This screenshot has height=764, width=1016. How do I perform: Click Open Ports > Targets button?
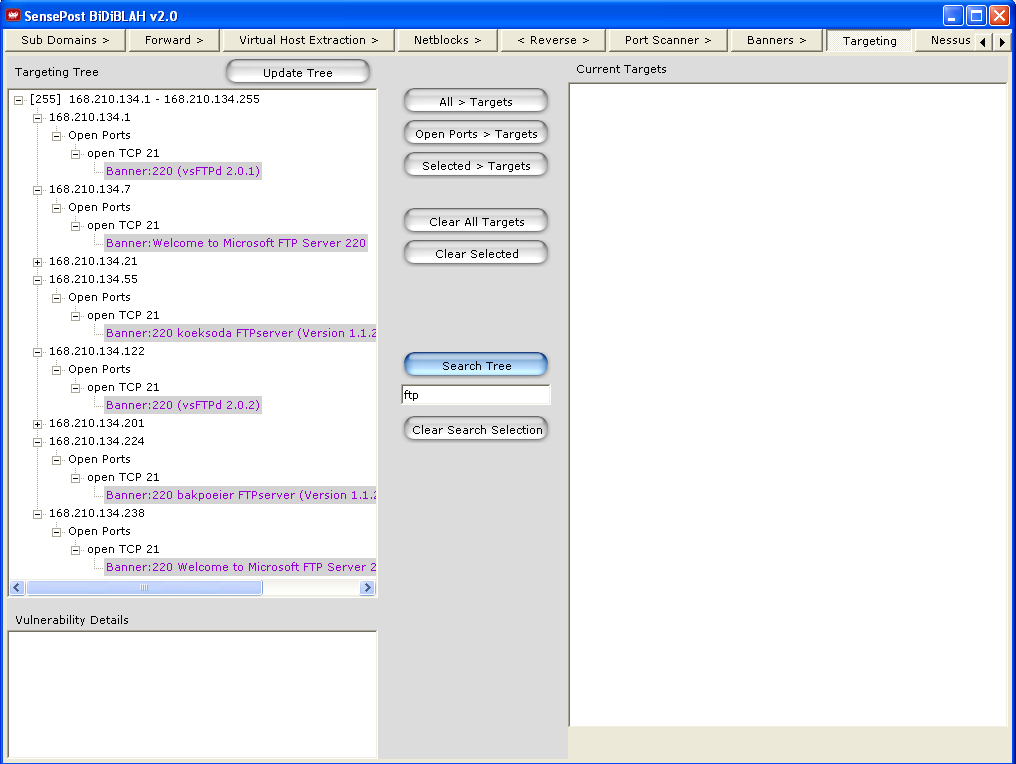pos(476,134)
